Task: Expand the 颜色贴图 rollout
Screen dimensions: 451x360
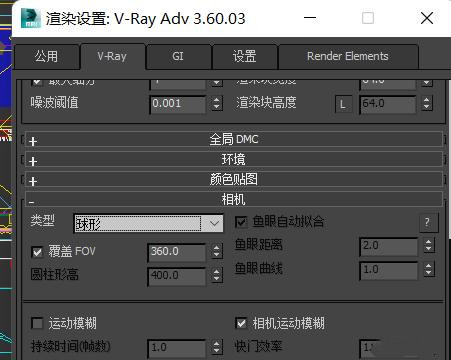Action: click(234, 180)
